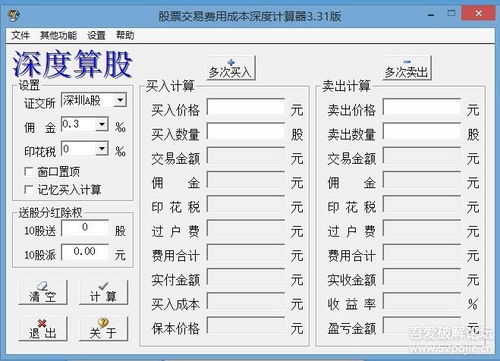Click the sell-side 费用合计 field
This screenshot has height=361, width=500.
click(422, 253)
